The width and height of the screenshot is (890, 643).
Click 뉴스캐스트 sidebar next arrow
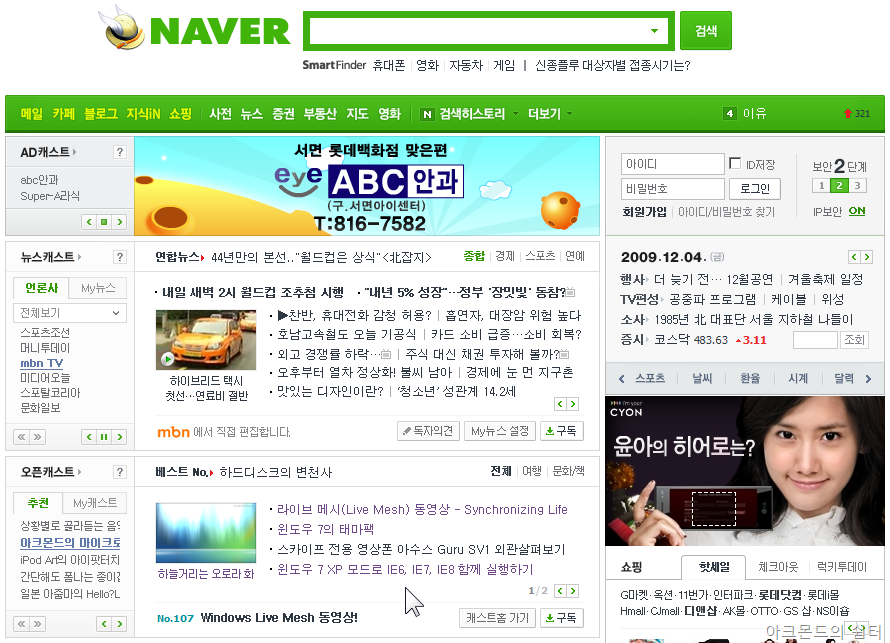click(119, 437)
